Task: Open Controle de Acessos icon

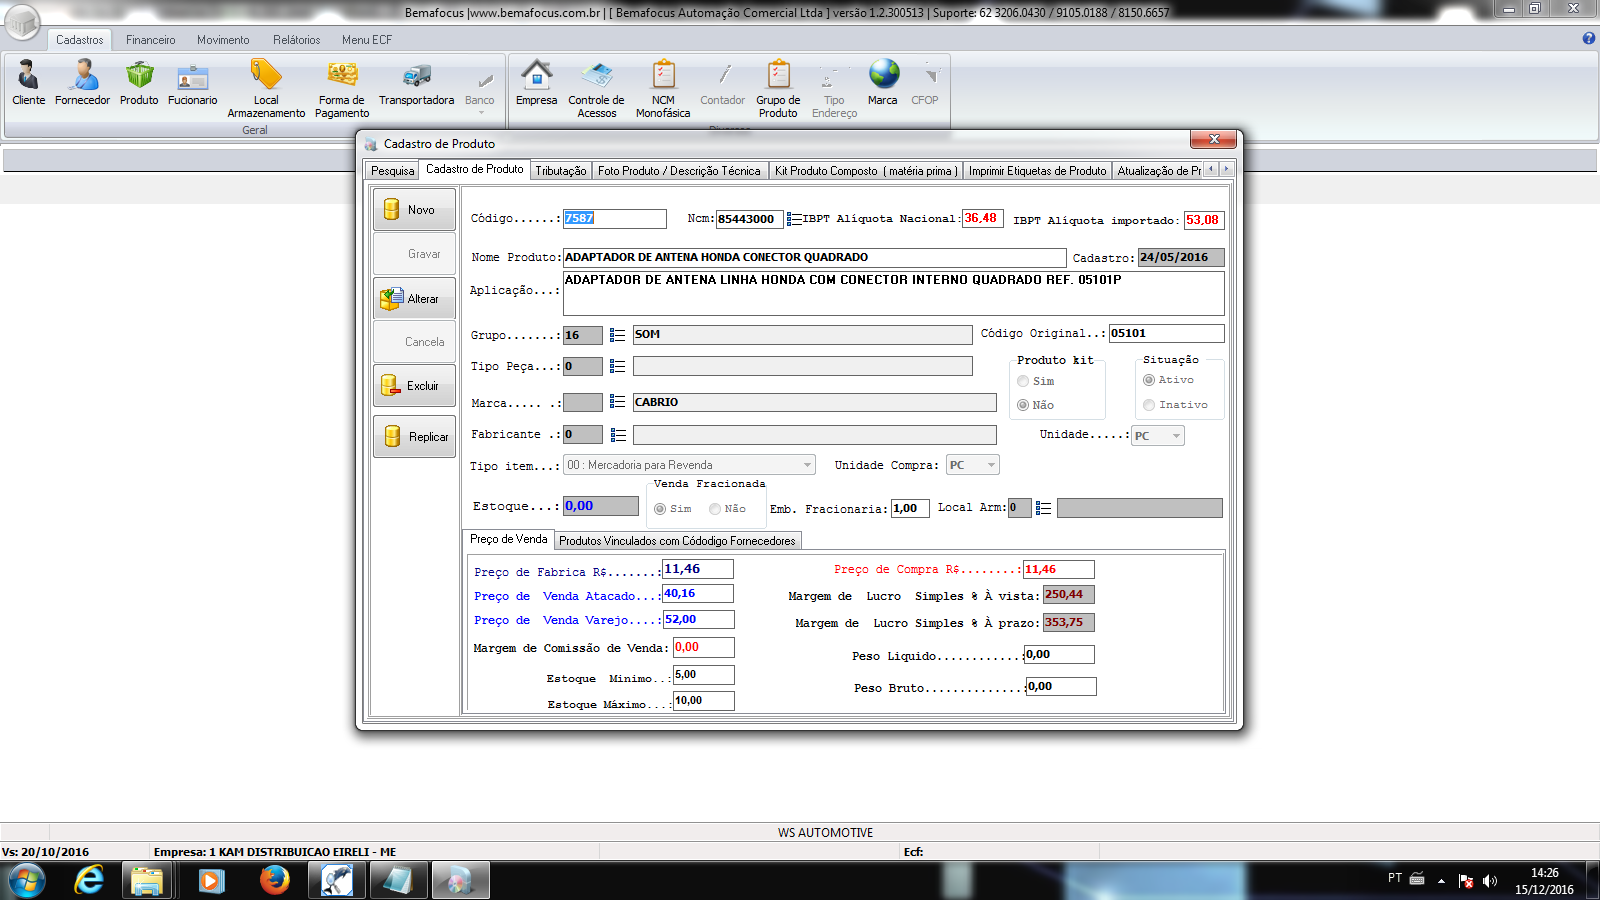Action: (x=596, y=88)
